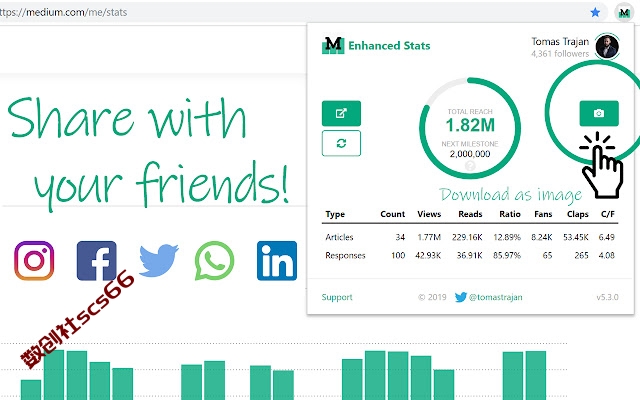This screenshot has height=400, width=640.
Task: Click the LinkedIn icon
Action: coord(277,260)
